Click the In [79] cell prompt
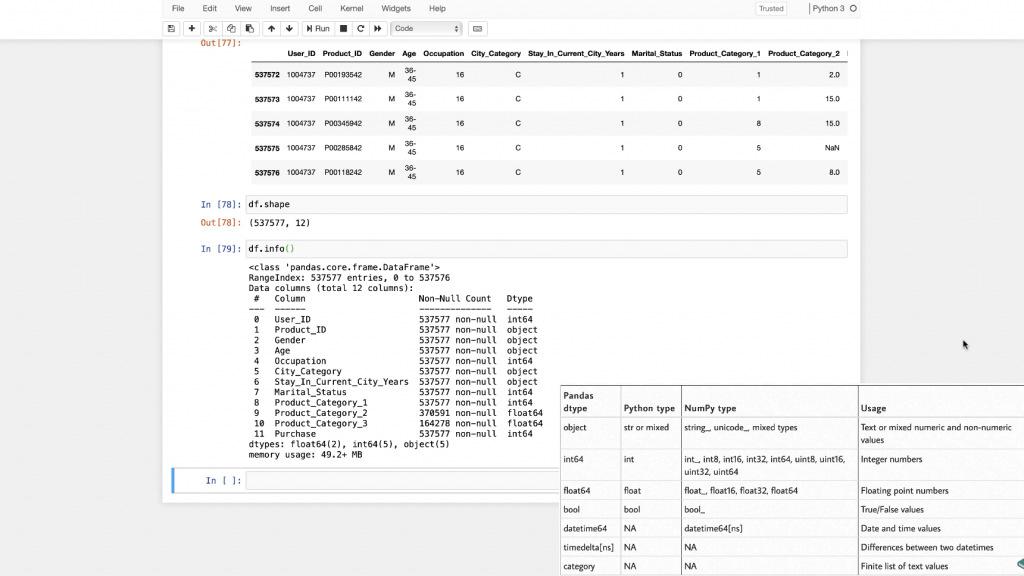Viewport: 1024px width, 576px height. [221, 249]
